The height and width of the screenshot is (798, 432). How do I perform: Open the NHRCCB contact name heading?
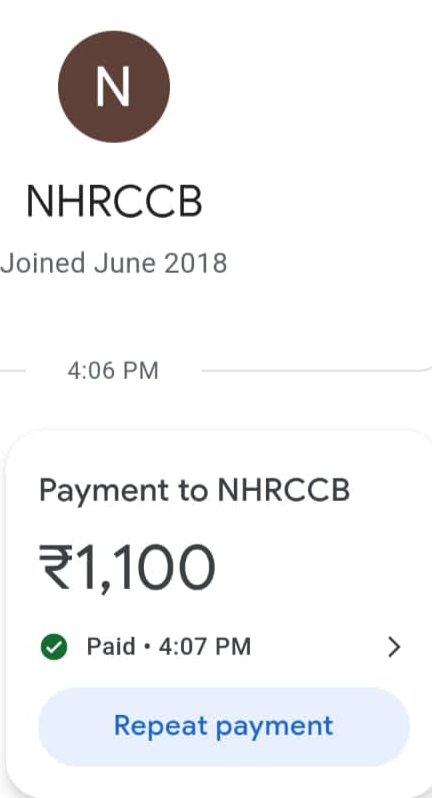coord(114,202)
